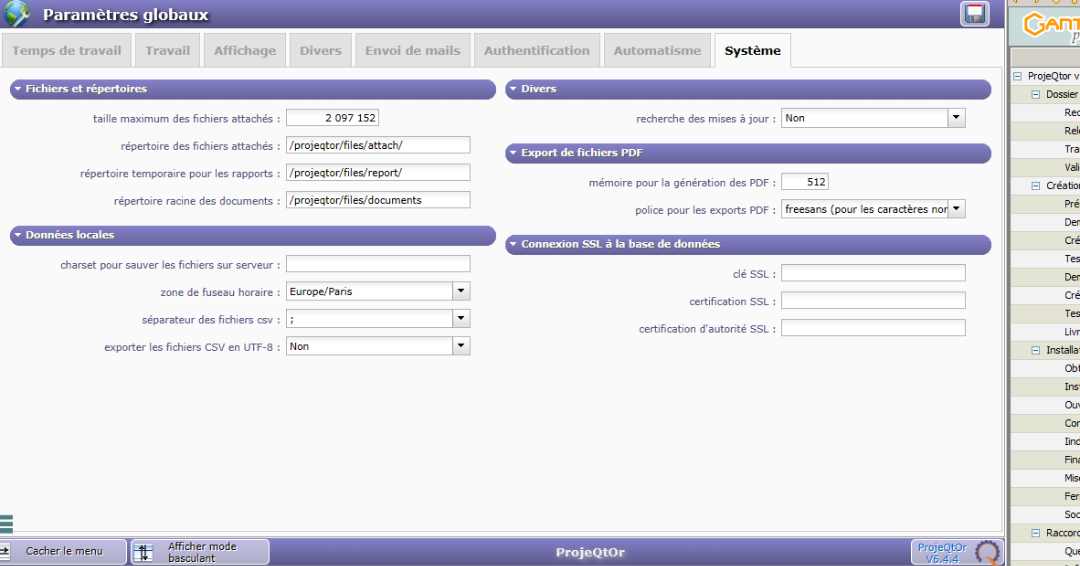This screenshot has height=566, width=1080.
Task: Click the save floppy disk icon
Action: pos(974,14)
